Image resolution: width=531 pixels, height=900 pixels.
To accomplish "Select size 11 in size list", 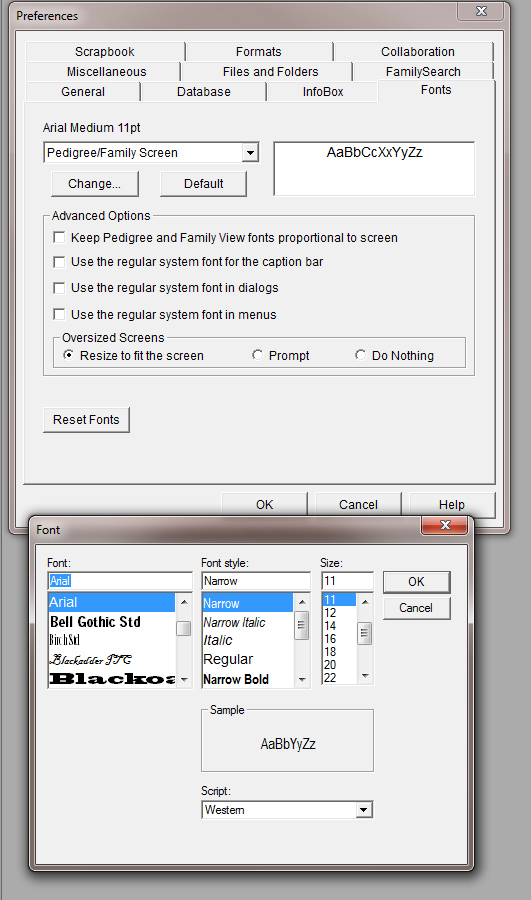I will [x=339, y=600].
